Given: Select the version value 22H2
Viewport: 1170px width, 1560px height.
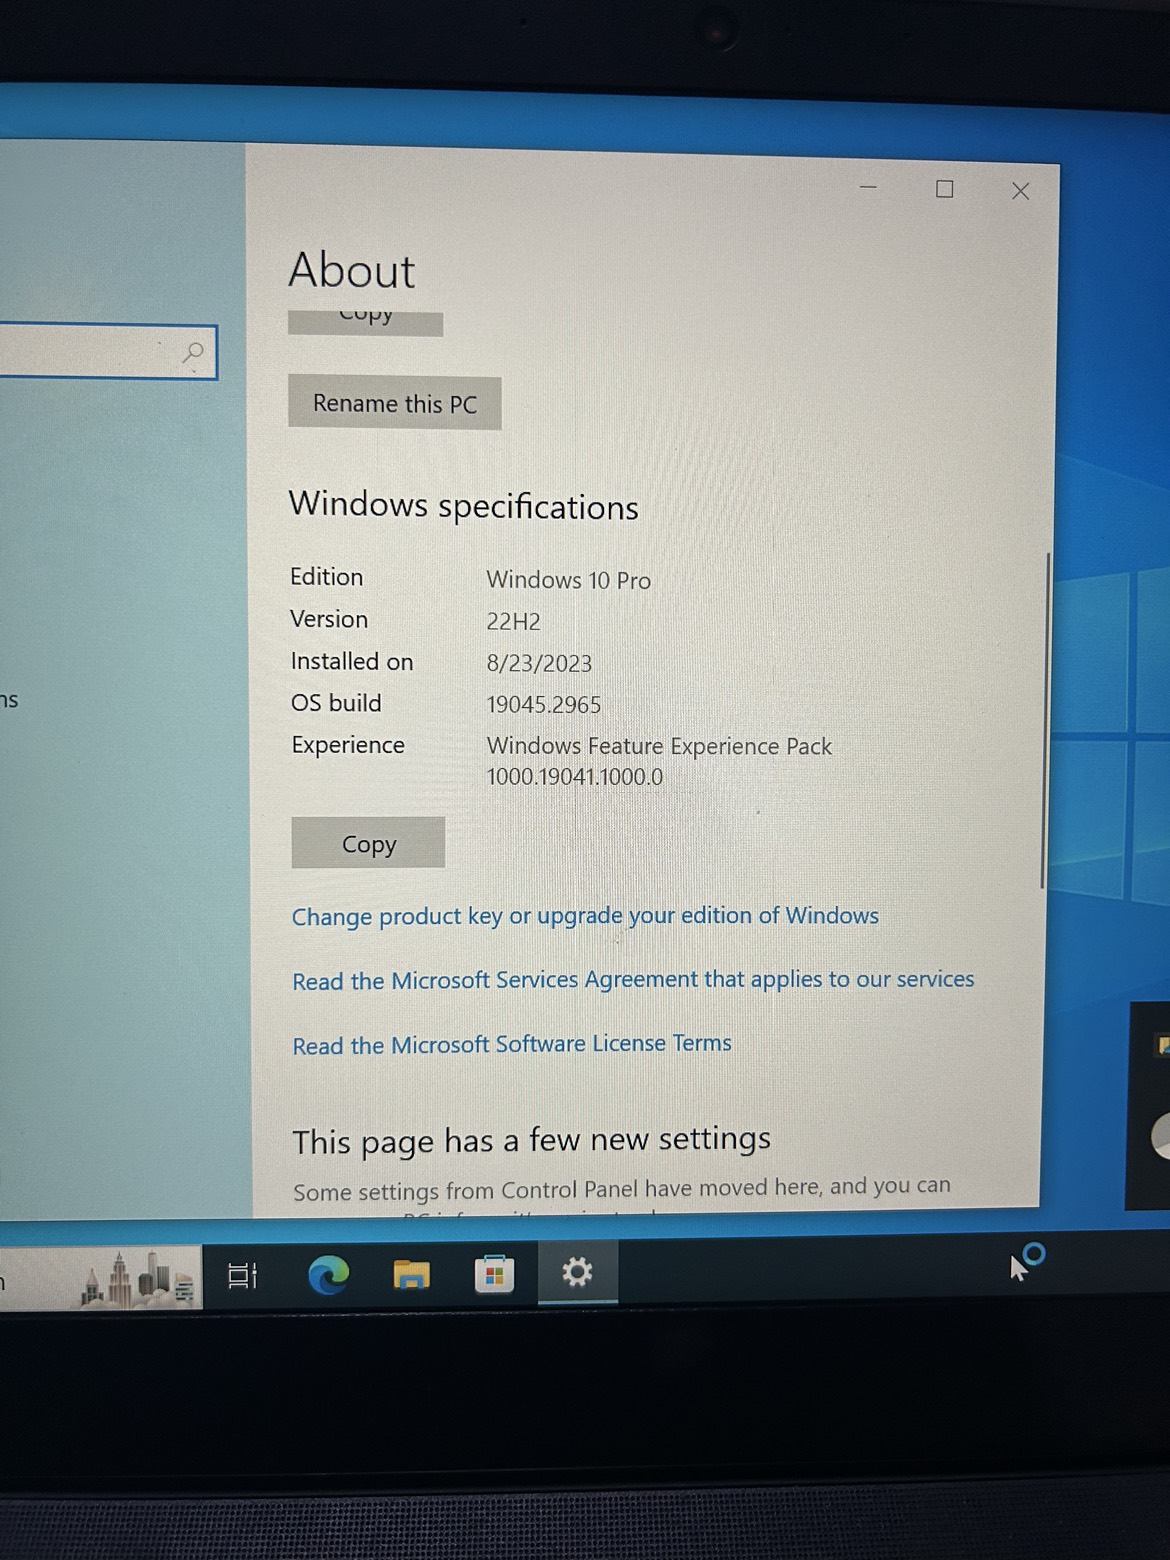Looking at the screenshot, I should 513,621.
